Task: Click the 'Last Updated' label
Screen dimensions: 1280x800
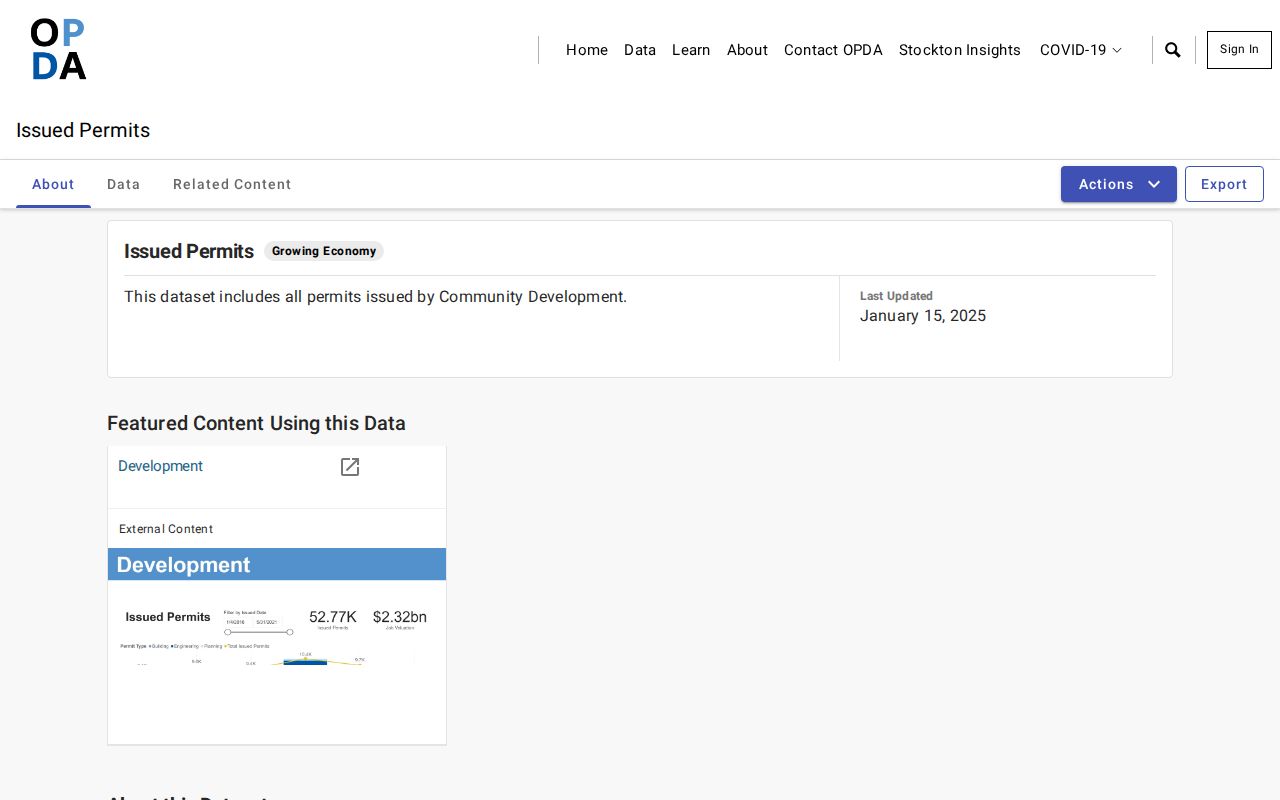Action: pyautogui.click(x=896, y=296)
